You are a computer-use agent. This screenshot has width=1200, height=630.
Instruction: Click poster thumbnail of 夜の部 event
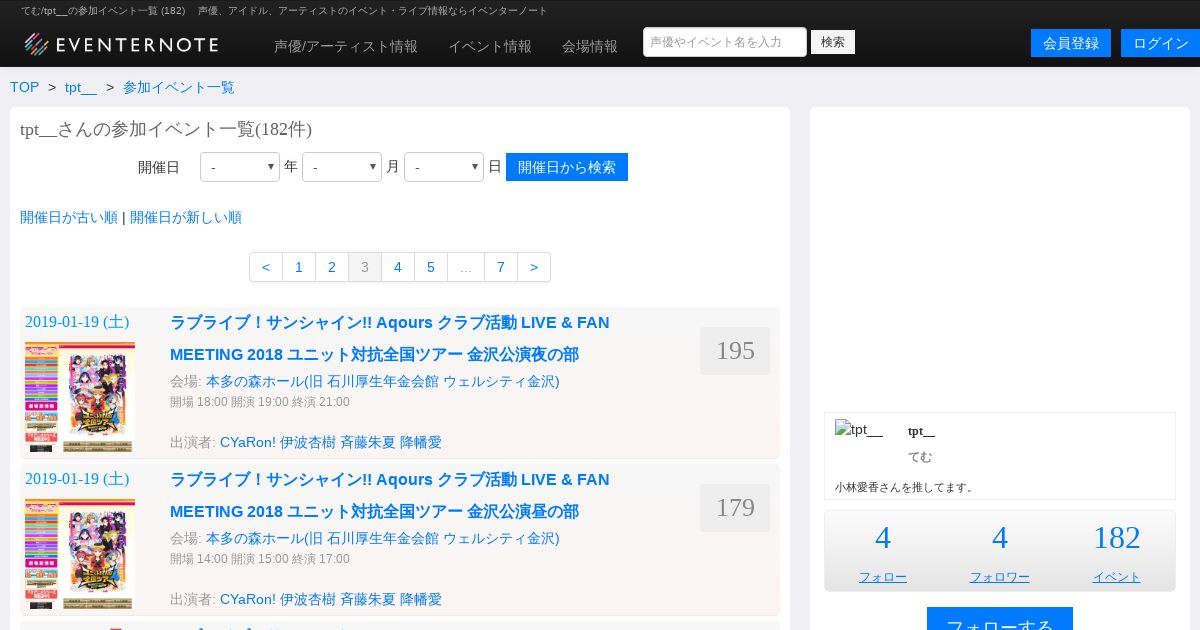click(80, 397)
